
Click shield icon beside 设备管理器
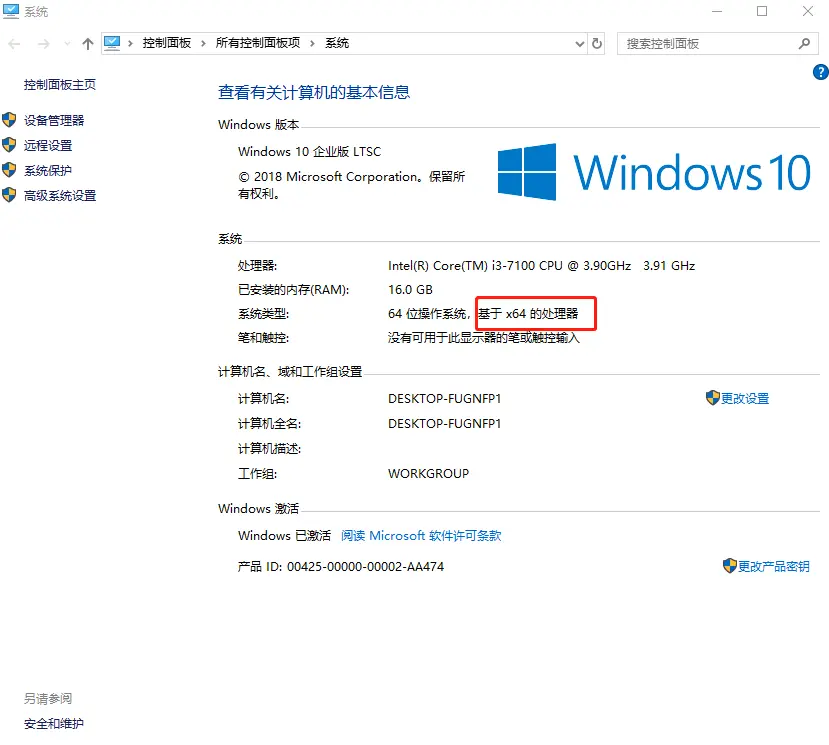click(x=9, y=120)
